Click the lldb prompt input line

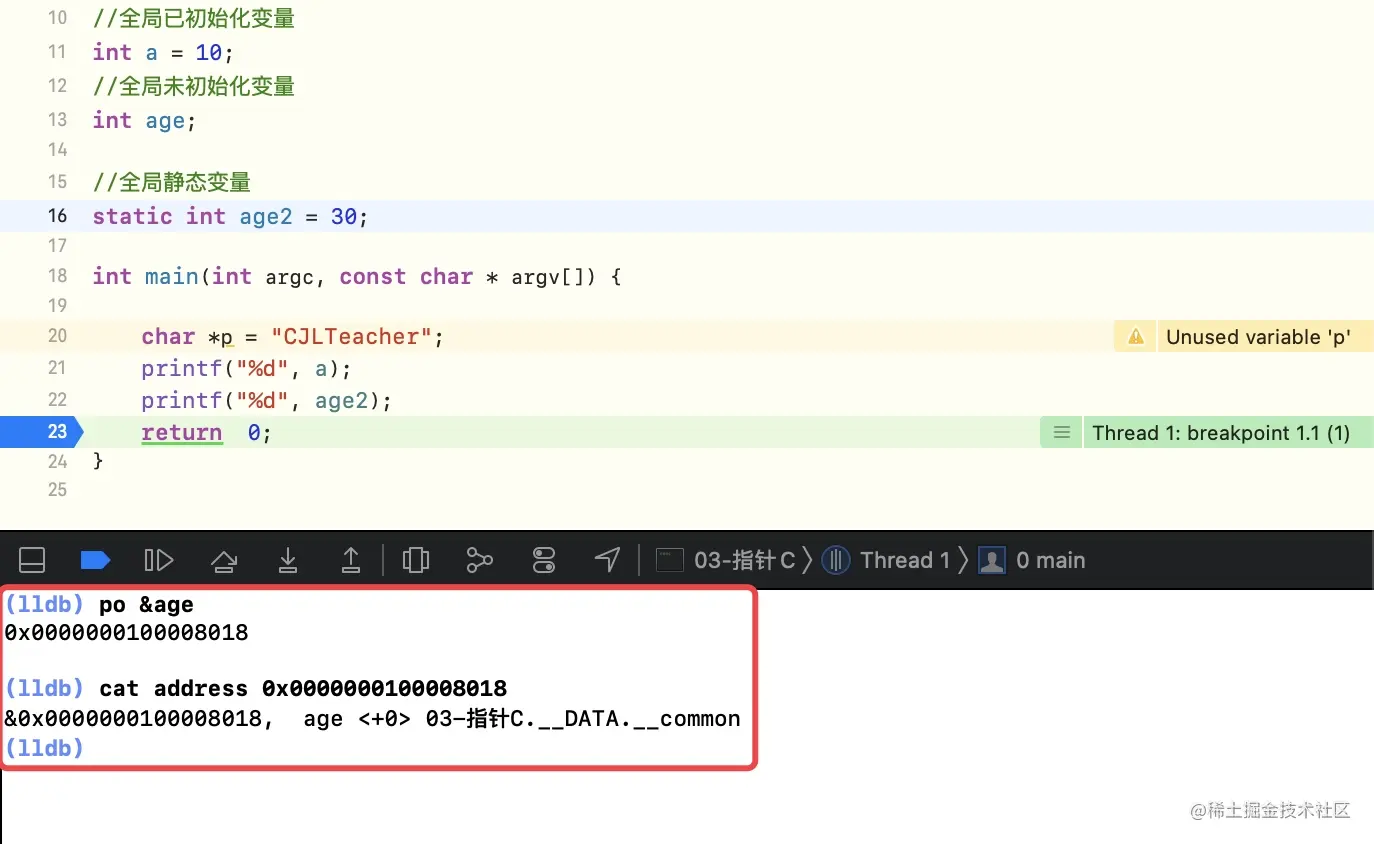(x=44, y=747)
